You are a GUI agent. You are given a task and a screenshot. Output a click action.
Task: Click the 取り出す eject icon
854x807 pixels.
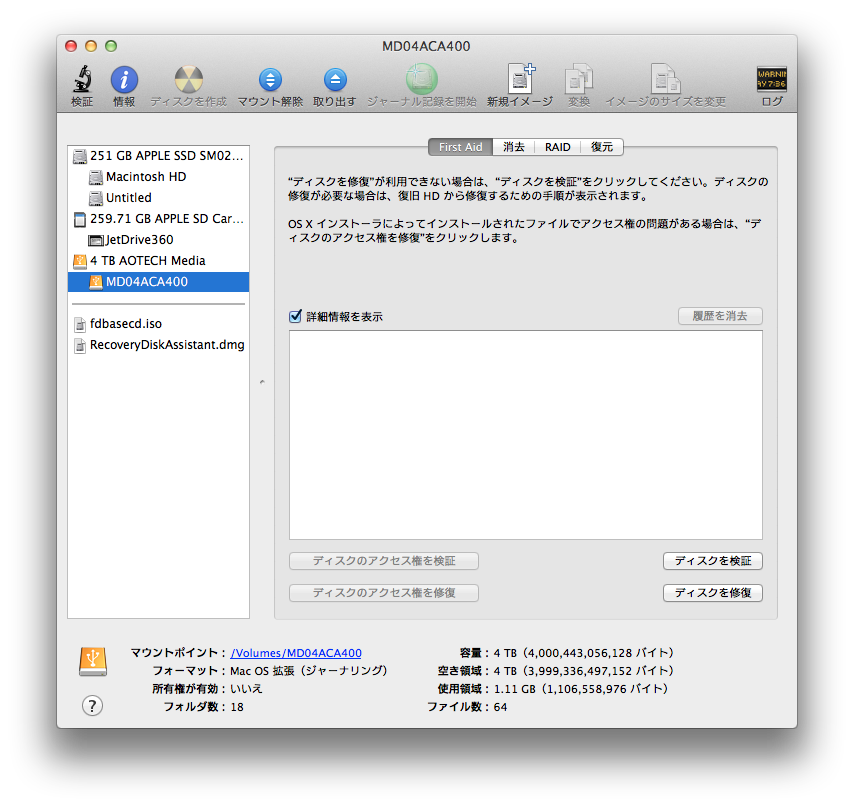335,80
